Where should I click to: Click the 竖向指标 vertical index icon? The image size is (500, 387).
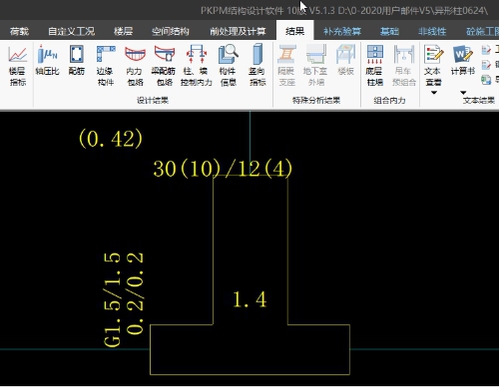point(257,66)
